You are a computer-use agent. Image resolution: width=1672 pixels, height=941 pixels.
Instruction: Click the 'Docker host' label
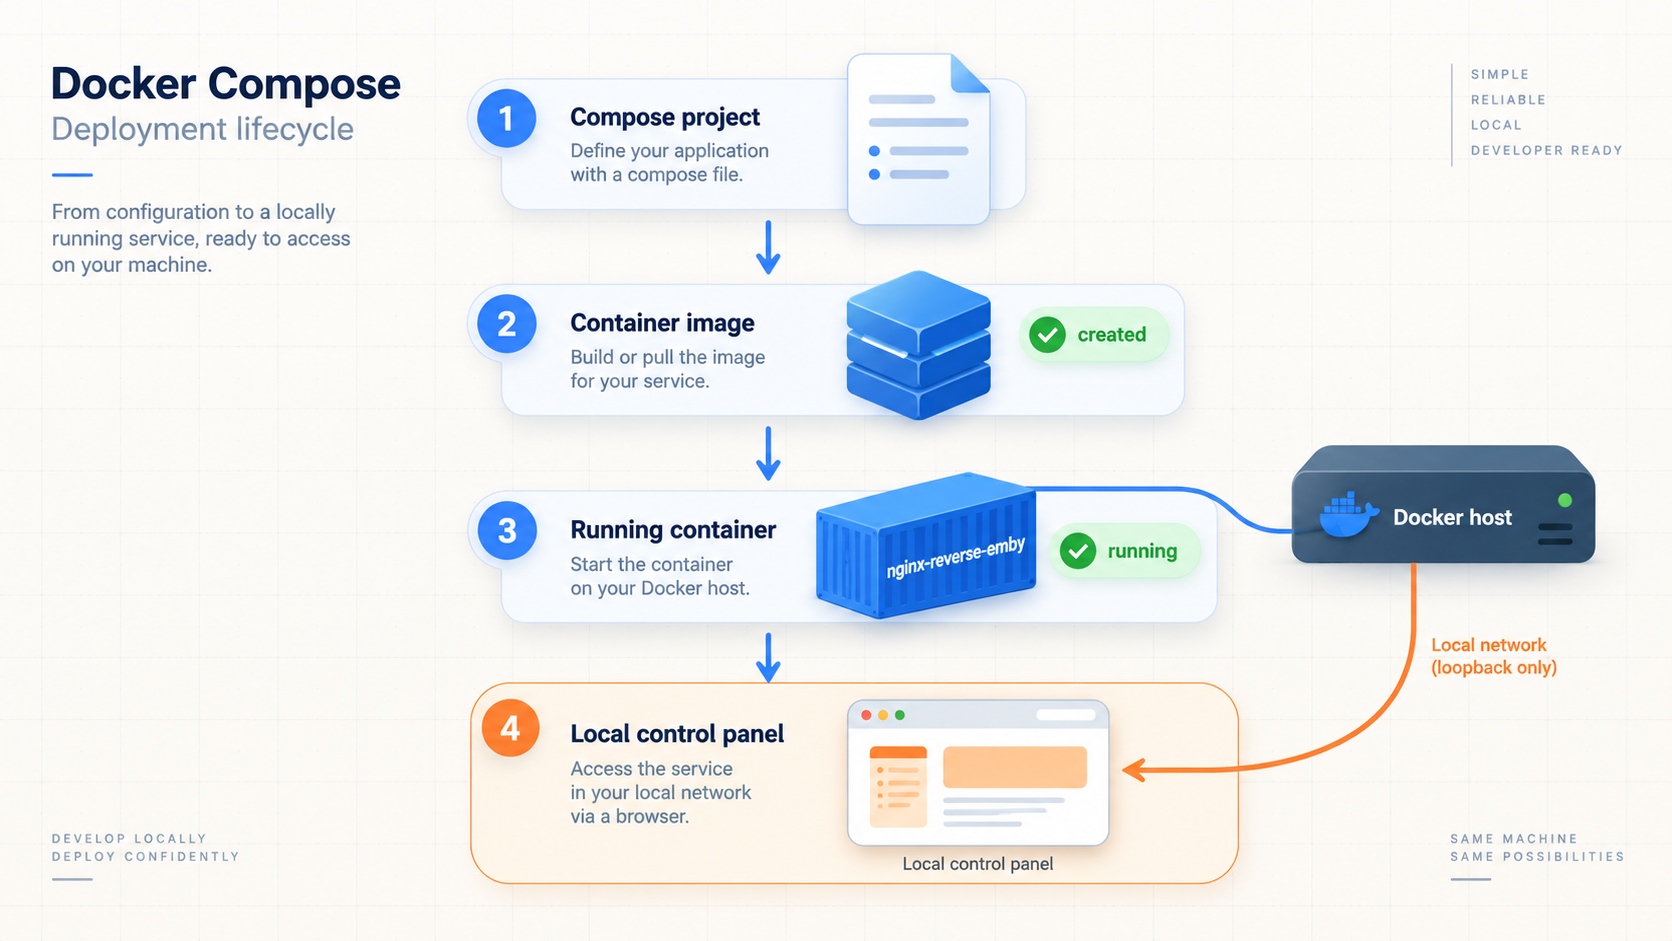[x=1452, y=517]
